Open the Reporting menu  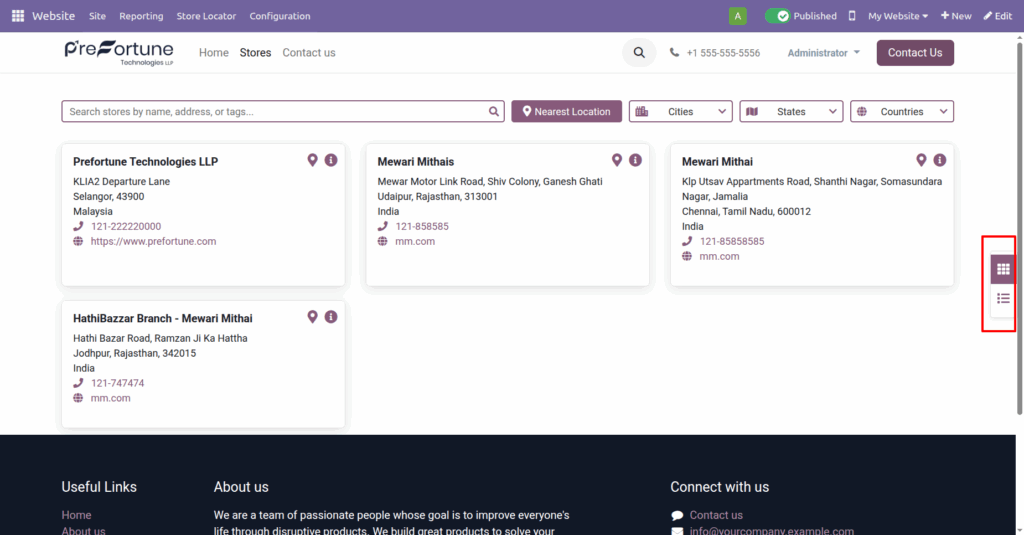tap(141, 16)
